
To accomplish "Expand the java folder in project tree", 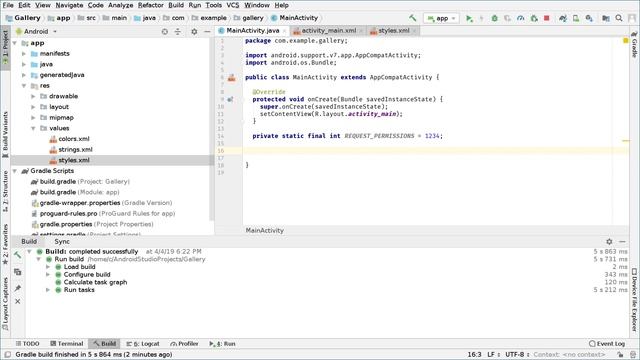I will [24, 64].
